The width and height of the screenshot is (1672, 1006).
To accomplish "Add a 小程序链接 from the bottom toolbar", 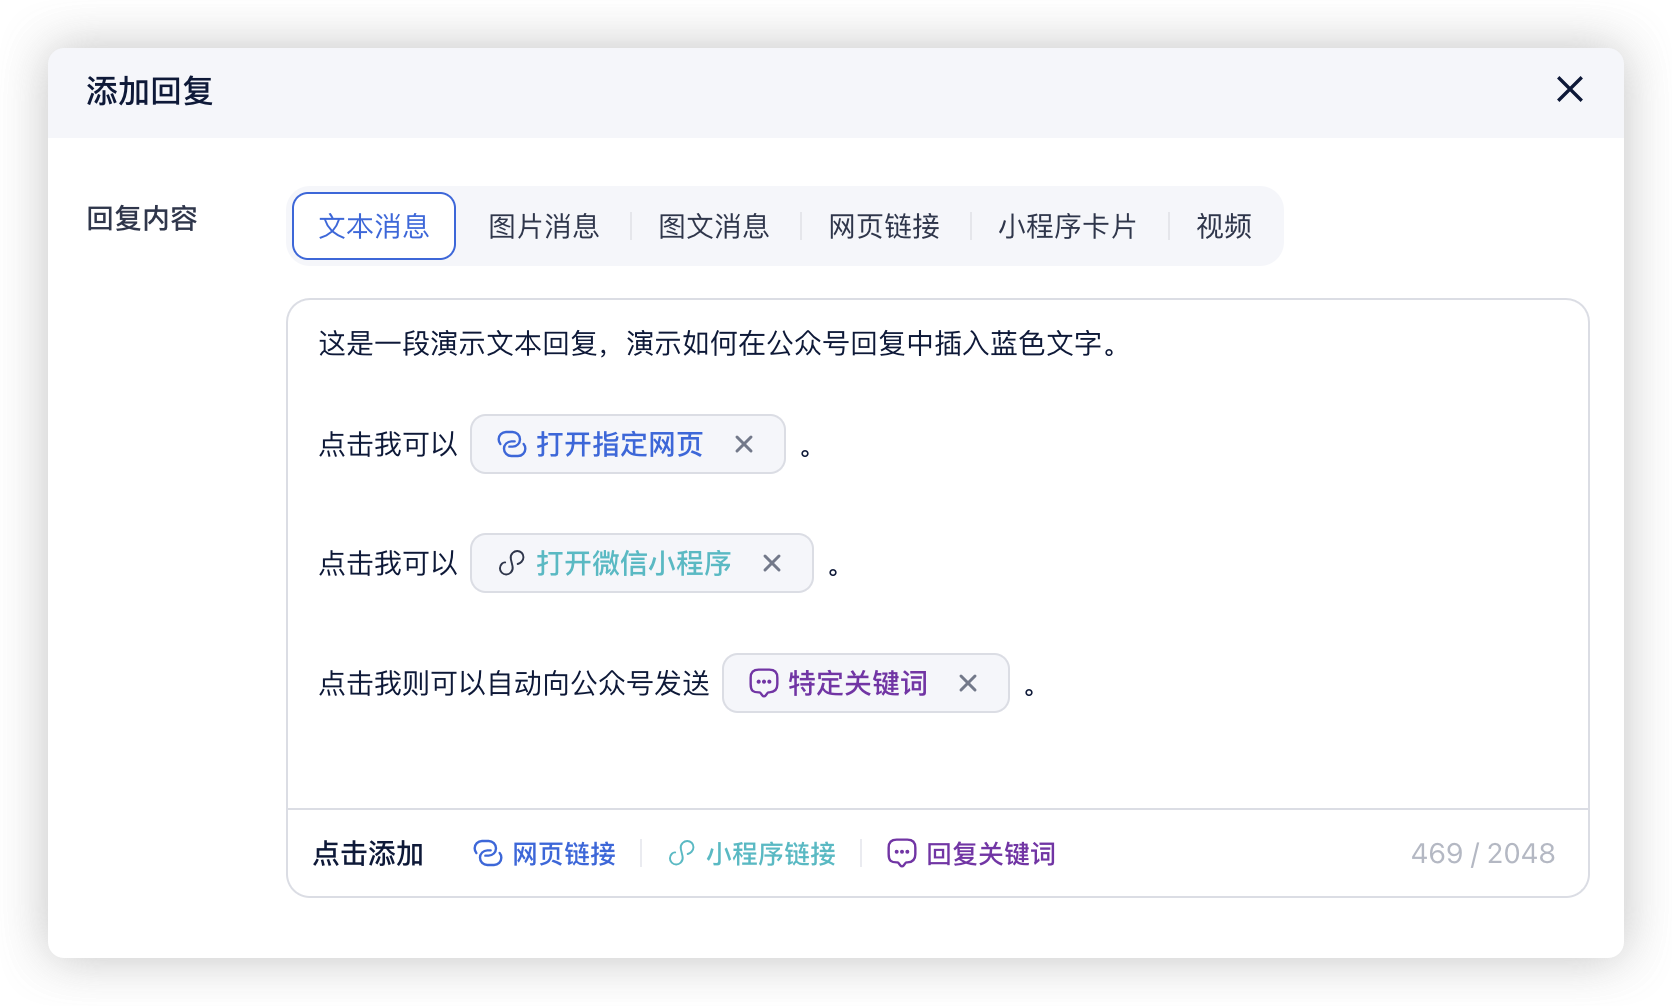I will (x=752, y=853).
